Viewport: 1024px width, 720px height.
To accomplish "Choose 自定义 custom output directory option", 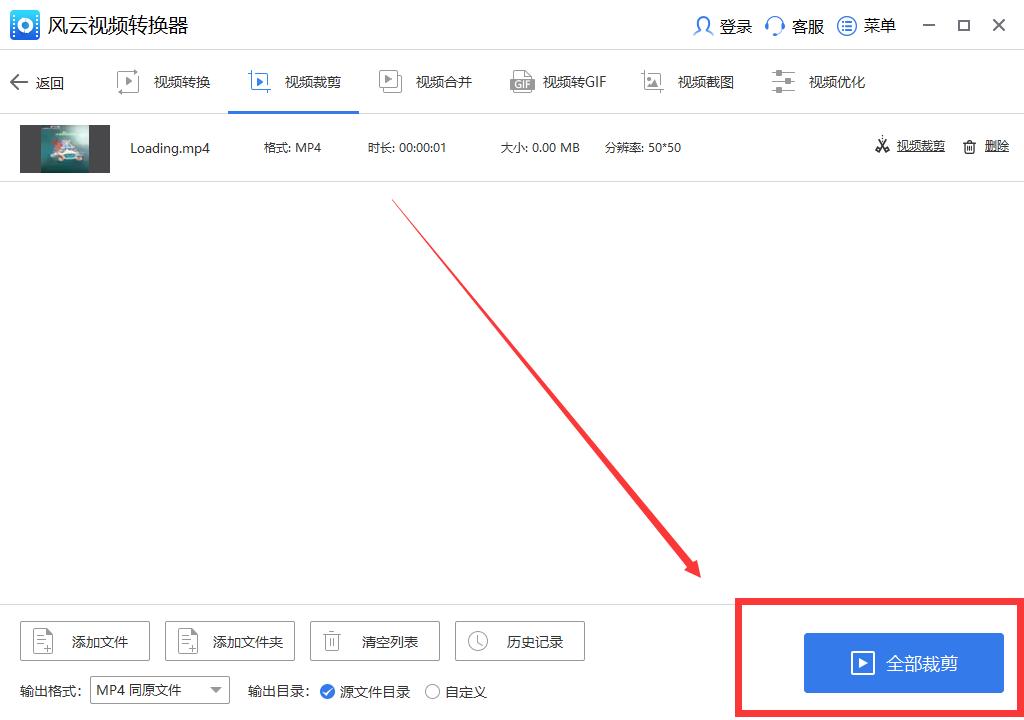I will pos(432,691).
